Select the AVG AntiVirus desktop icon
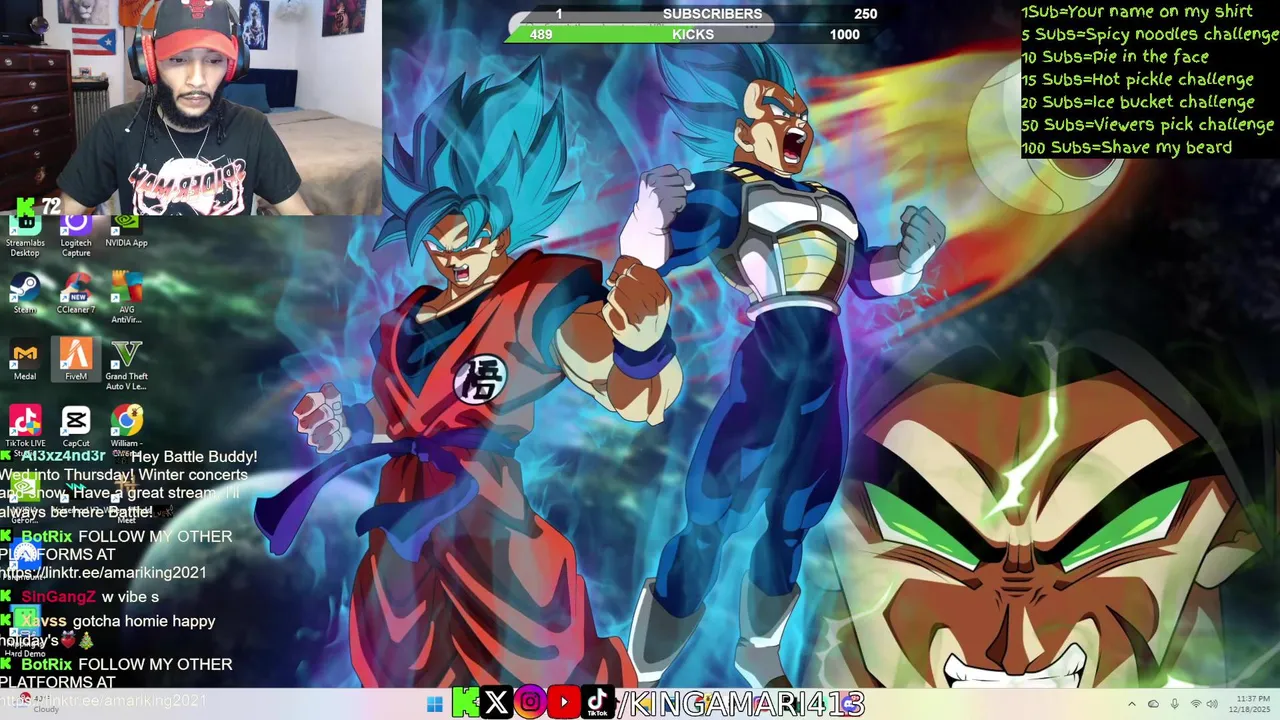1280x720 pixels. pos(126,298)
